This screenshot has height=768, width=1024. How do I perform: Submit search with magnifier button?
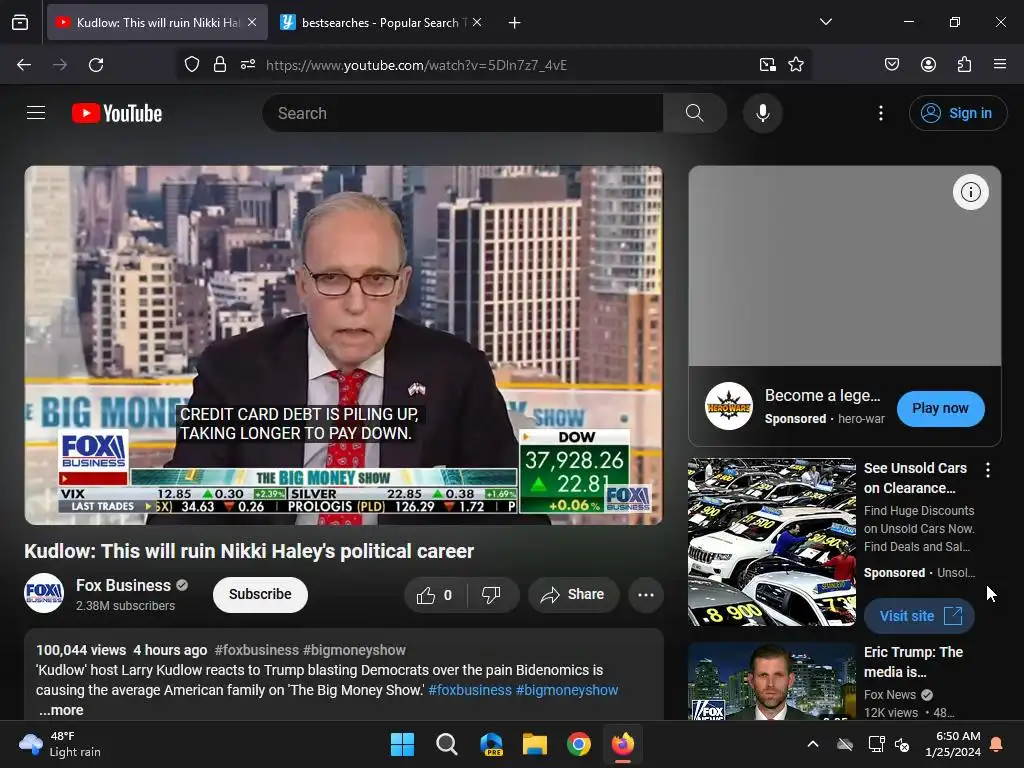click(x=695, y=113)
